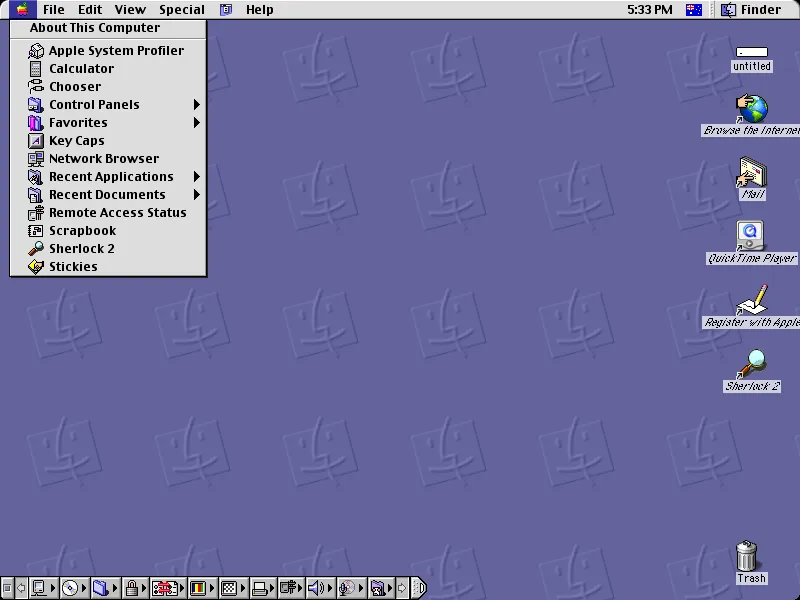
Task: Open Browse the Internet desktop icon
Action: [x=750, y=108]
